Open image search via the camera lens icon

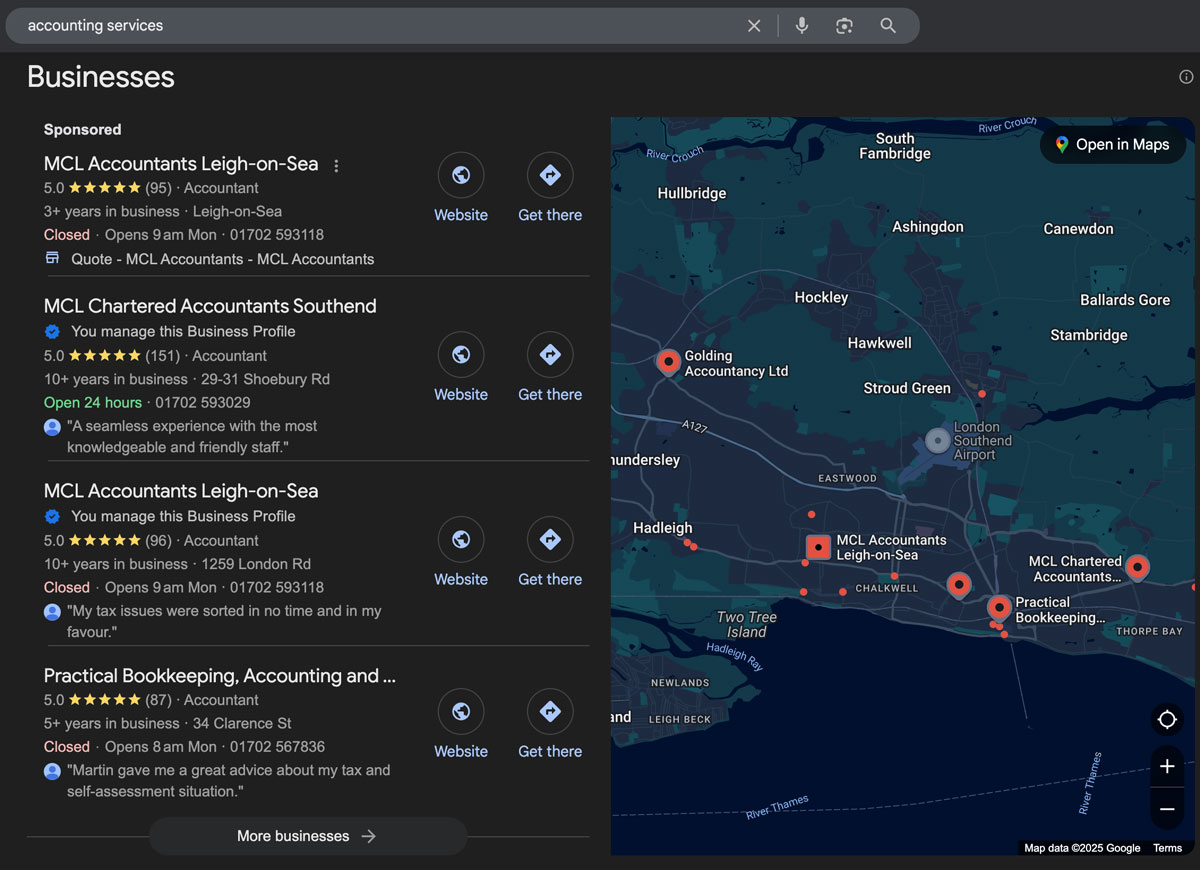(845, 26)
